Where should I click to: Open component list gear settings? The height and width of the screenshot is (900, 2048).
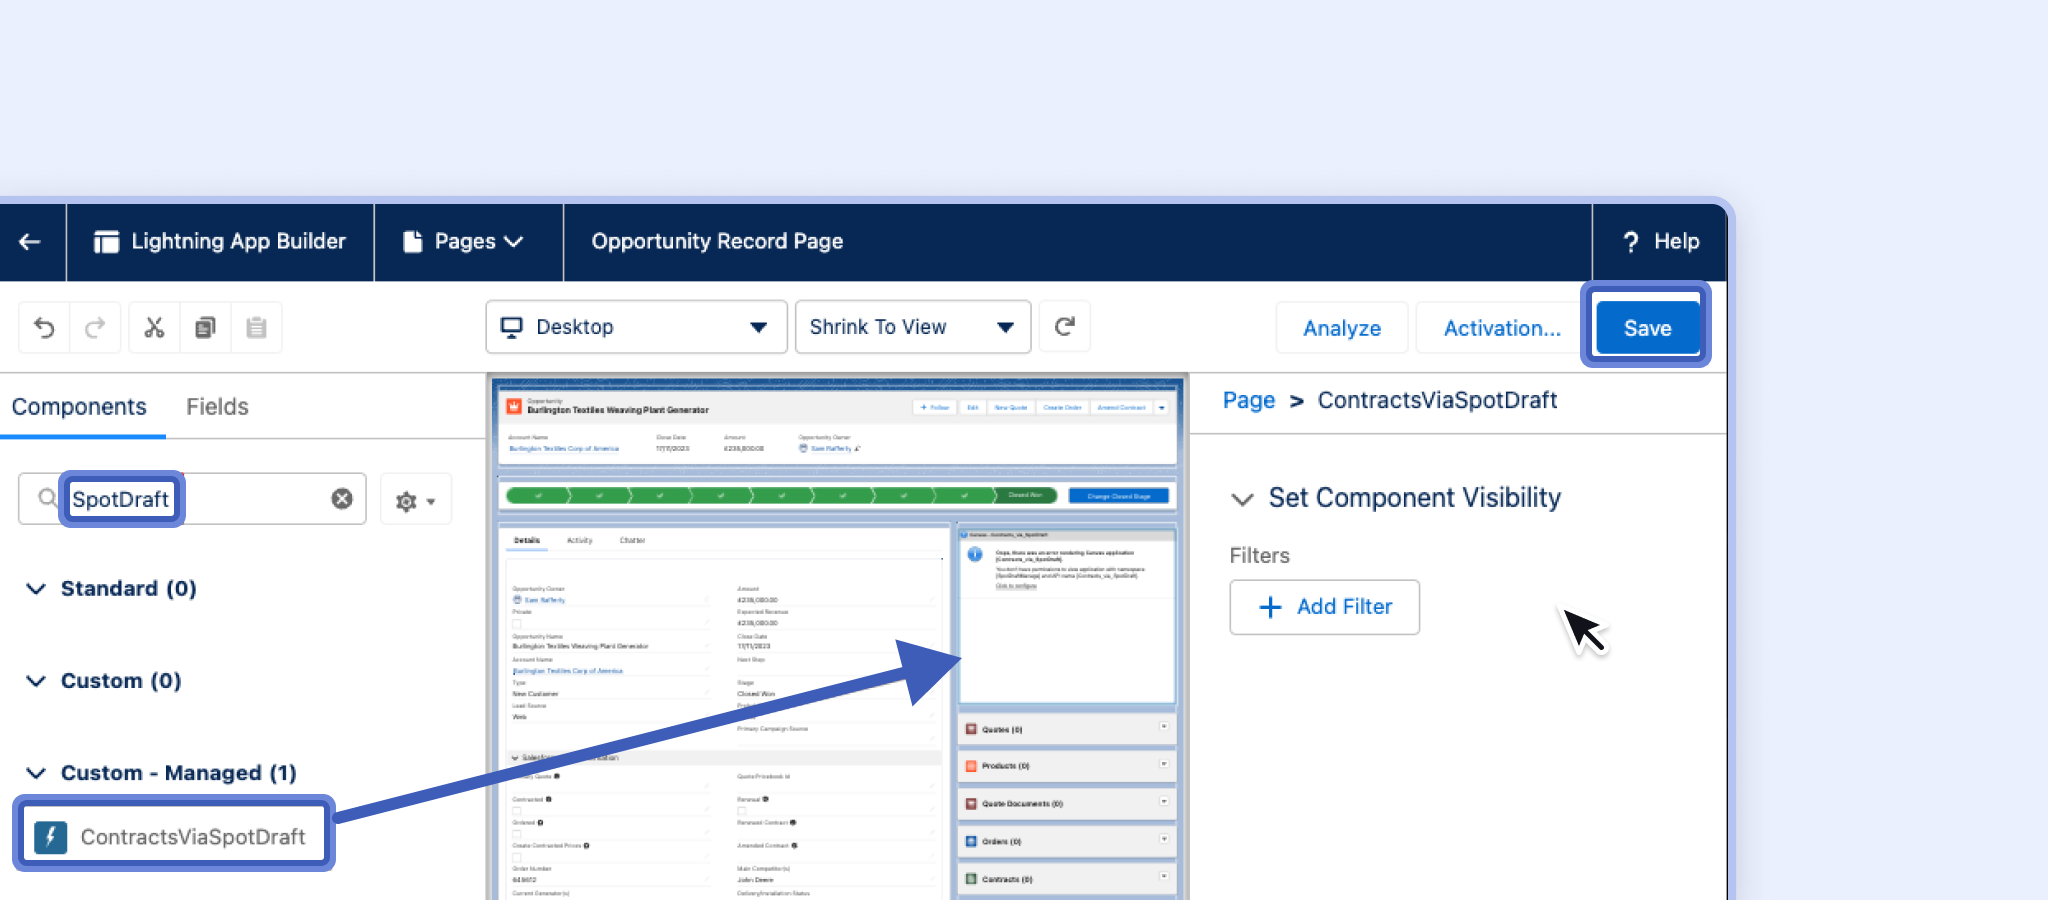(x=416, y=500)
